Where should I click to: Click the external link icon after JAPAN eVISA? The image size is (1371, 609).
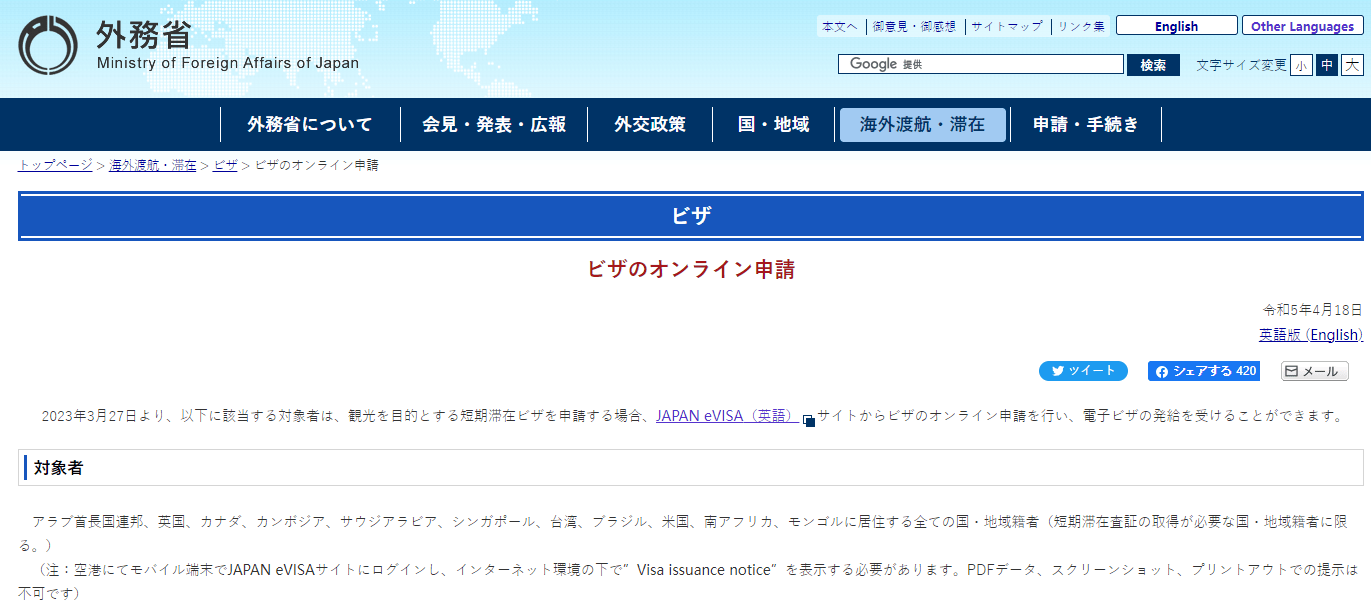point(809,421)
